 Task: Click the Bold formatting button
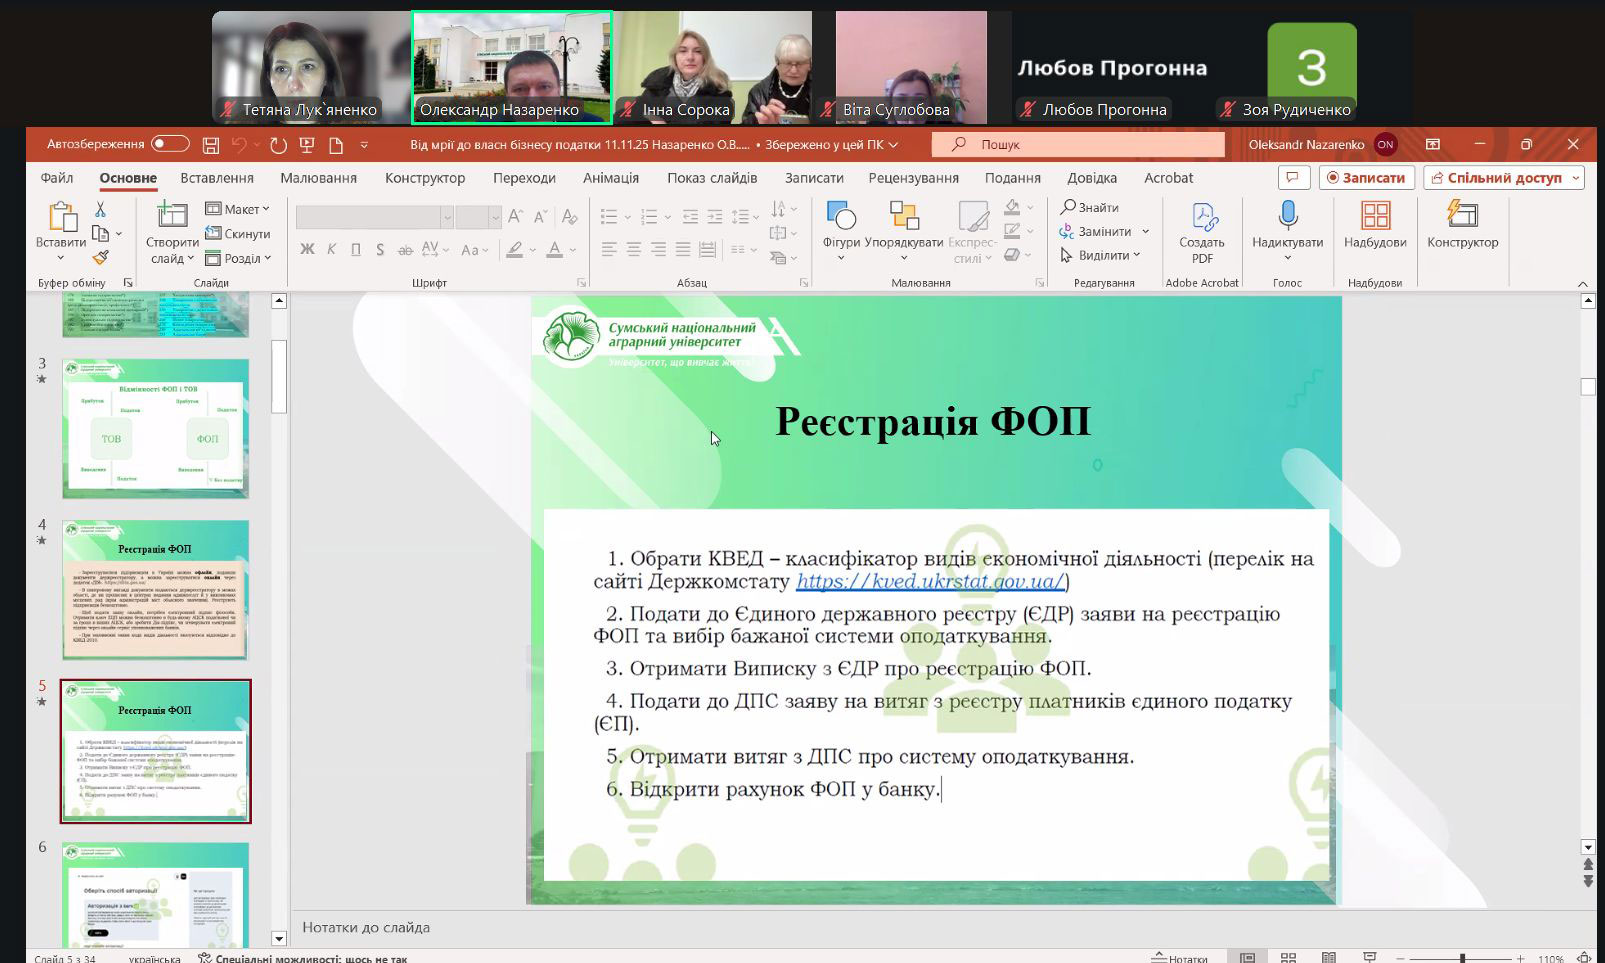click(307, 249)
